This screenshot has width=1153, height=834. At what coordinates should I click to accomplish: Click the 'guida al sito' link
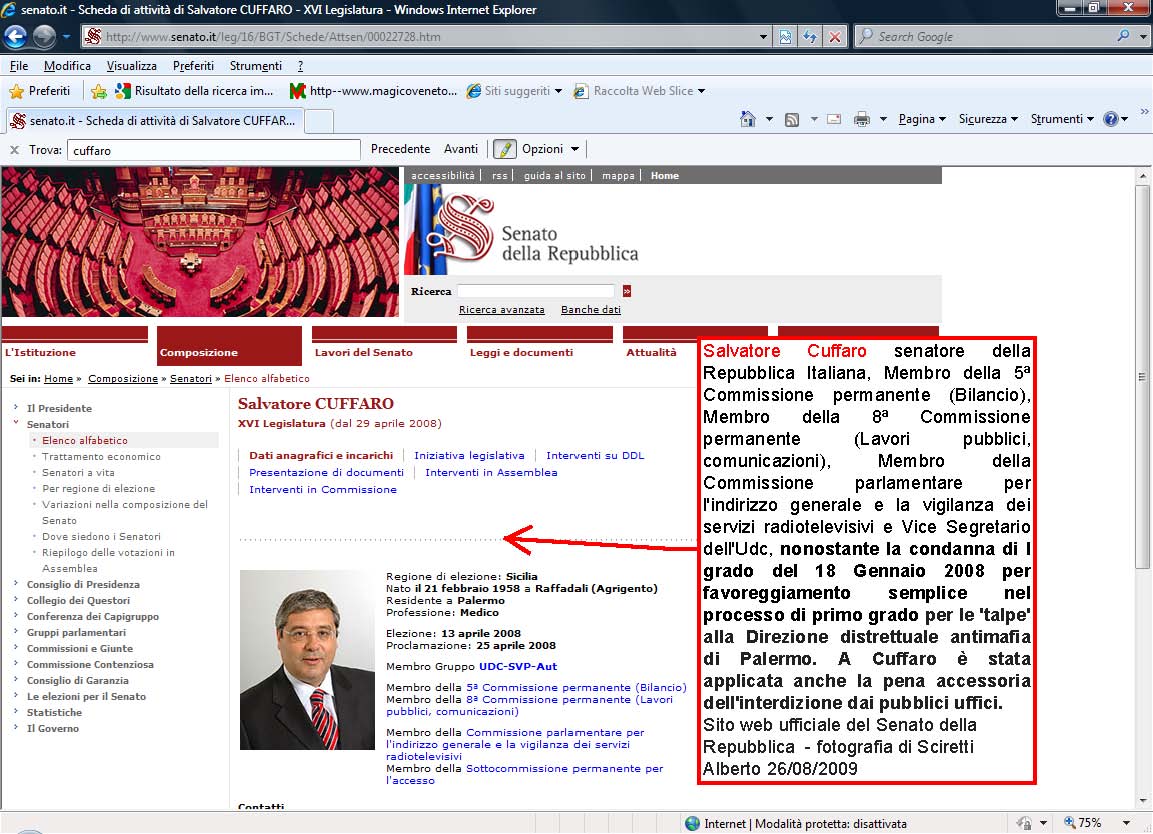pyautogui.click(x=554, y=176)
